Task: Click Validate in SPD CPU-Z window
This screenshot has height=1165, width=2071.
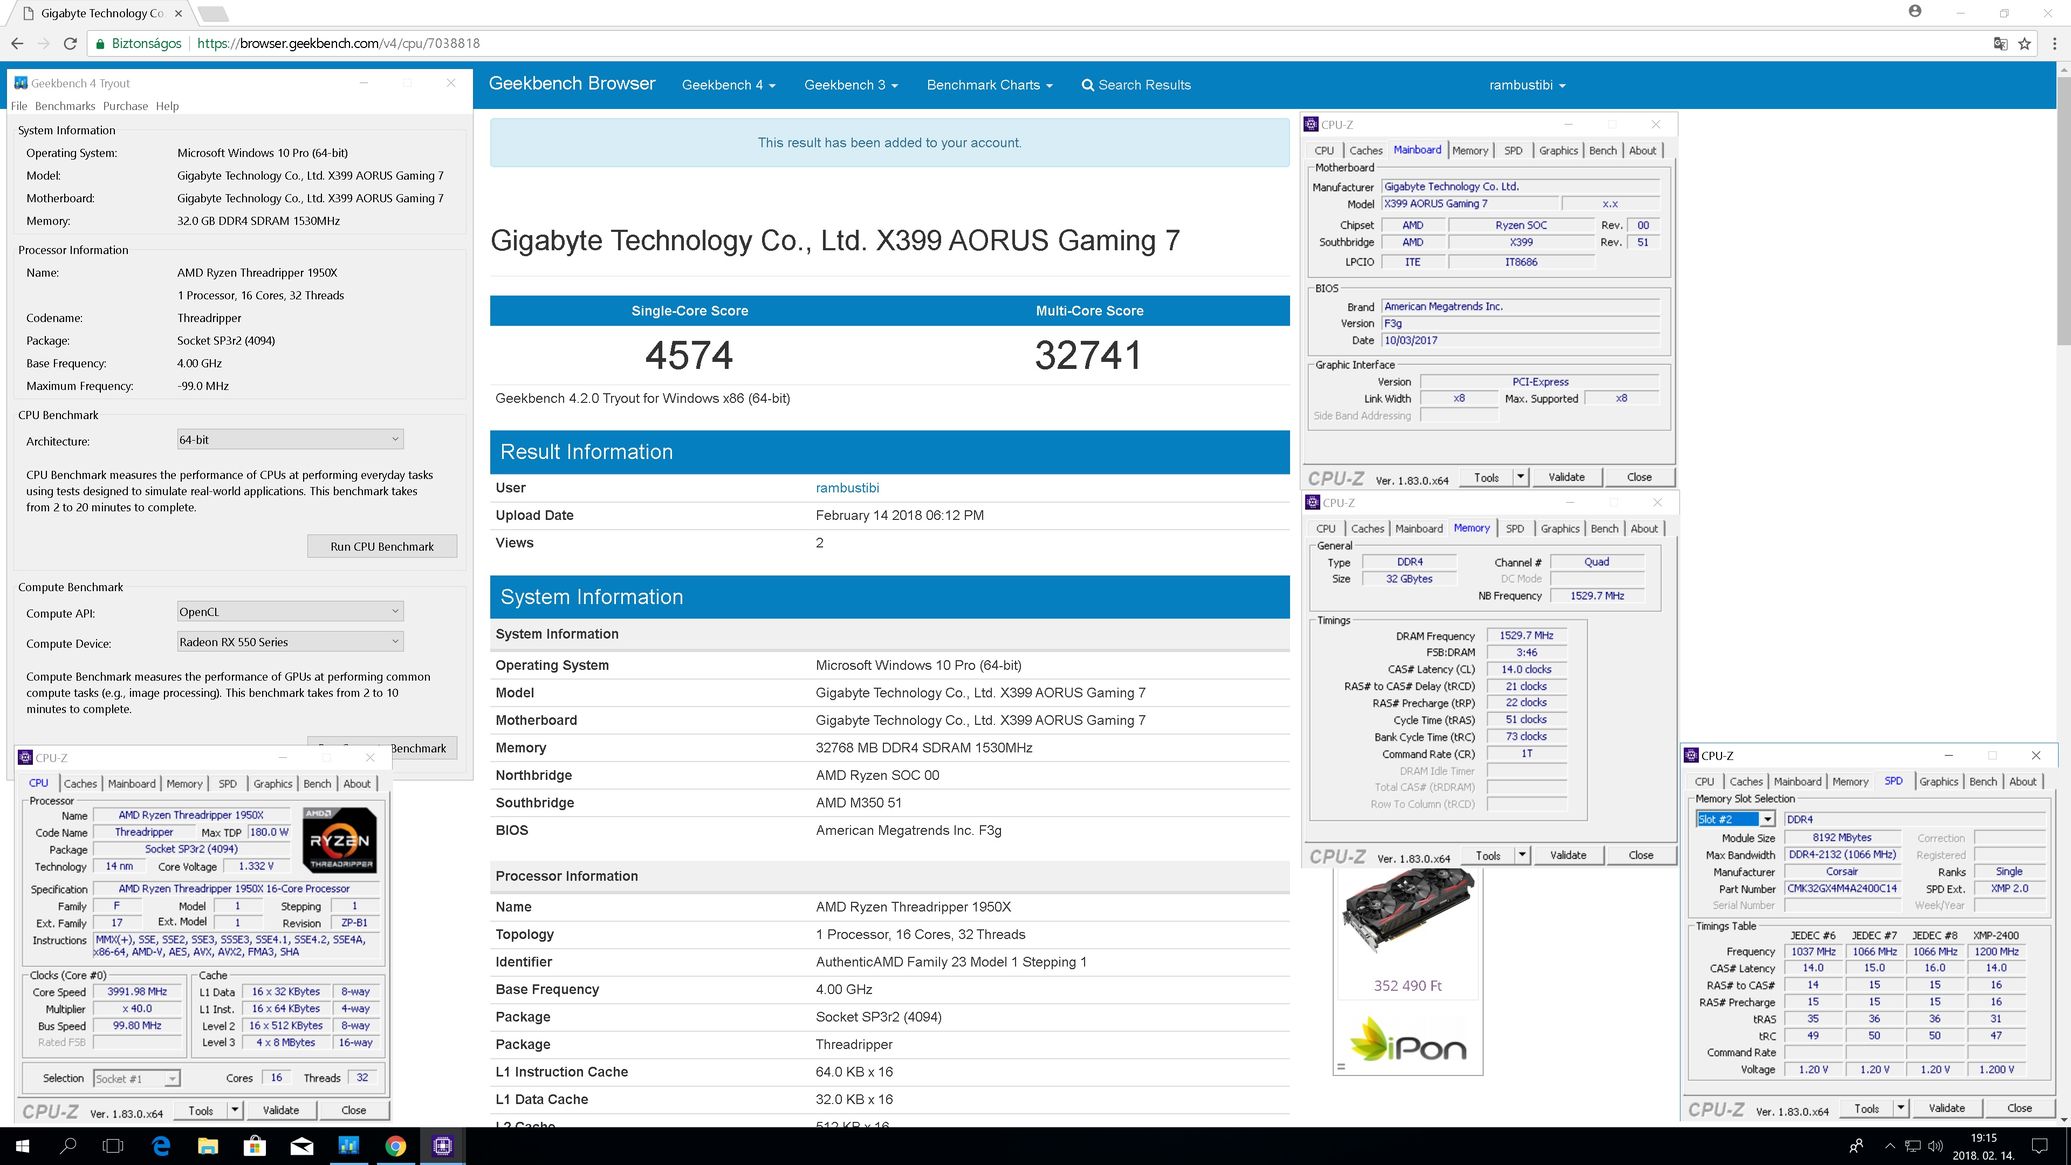Action: click(x=1946, y=1108)
